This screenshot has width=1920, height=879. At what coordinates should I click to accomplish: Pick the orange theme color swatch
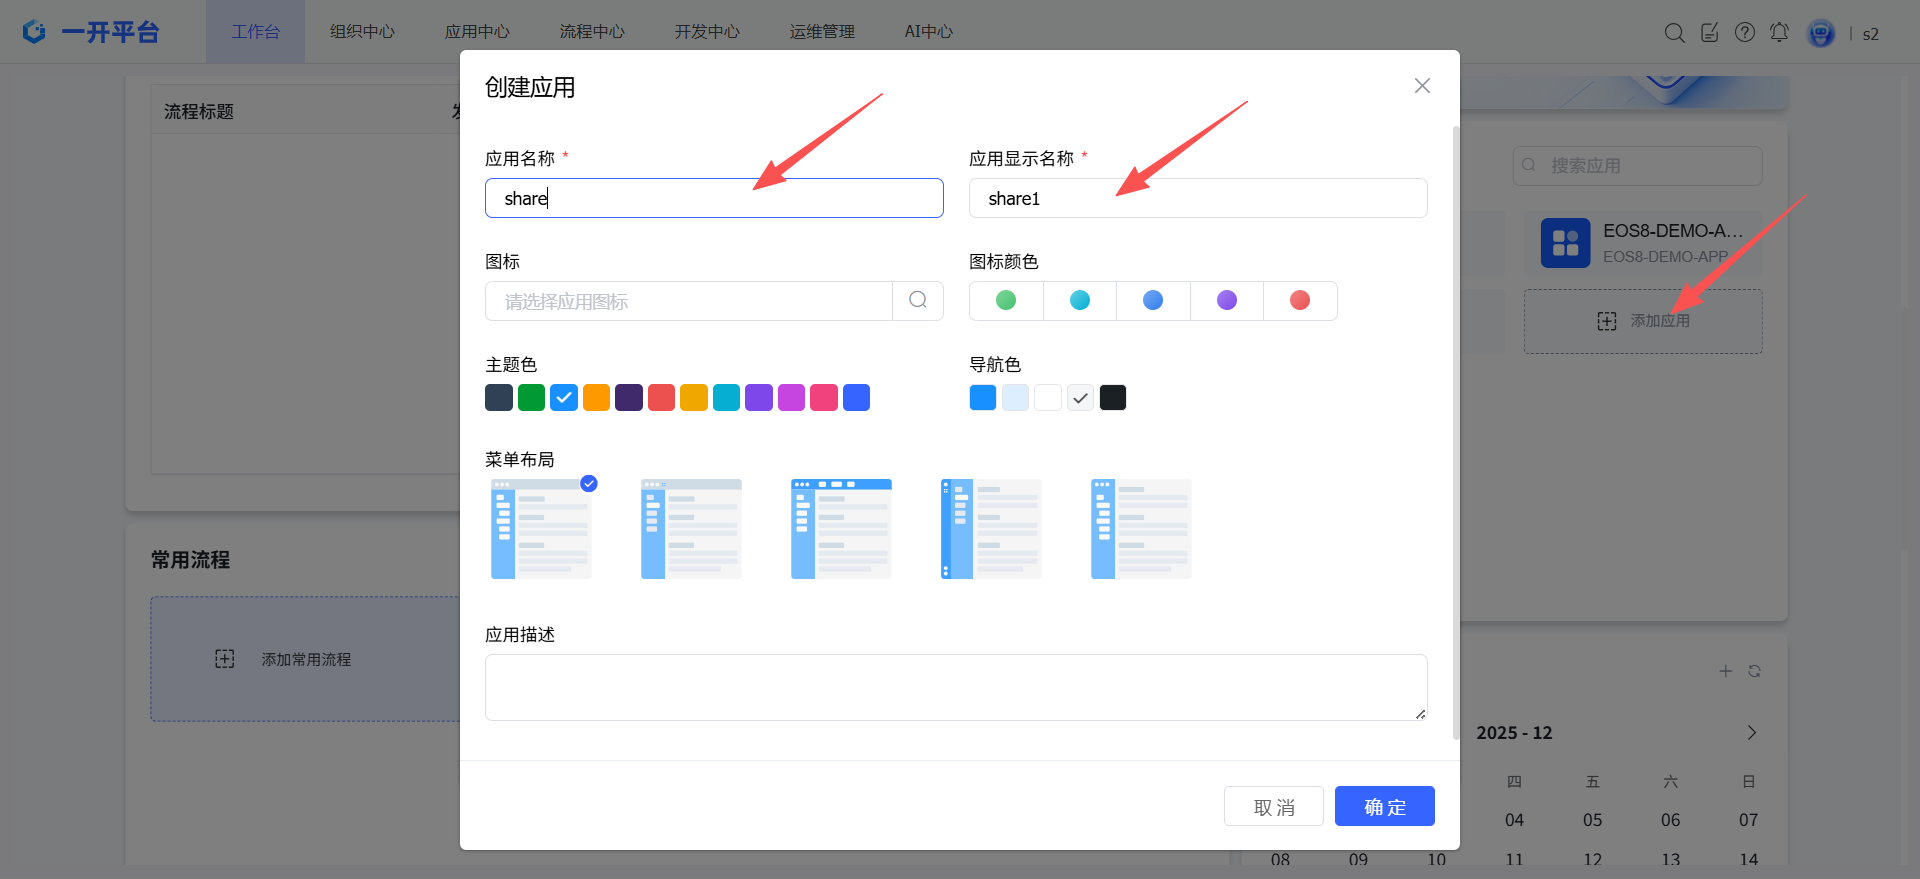click(x=596, y=398)
